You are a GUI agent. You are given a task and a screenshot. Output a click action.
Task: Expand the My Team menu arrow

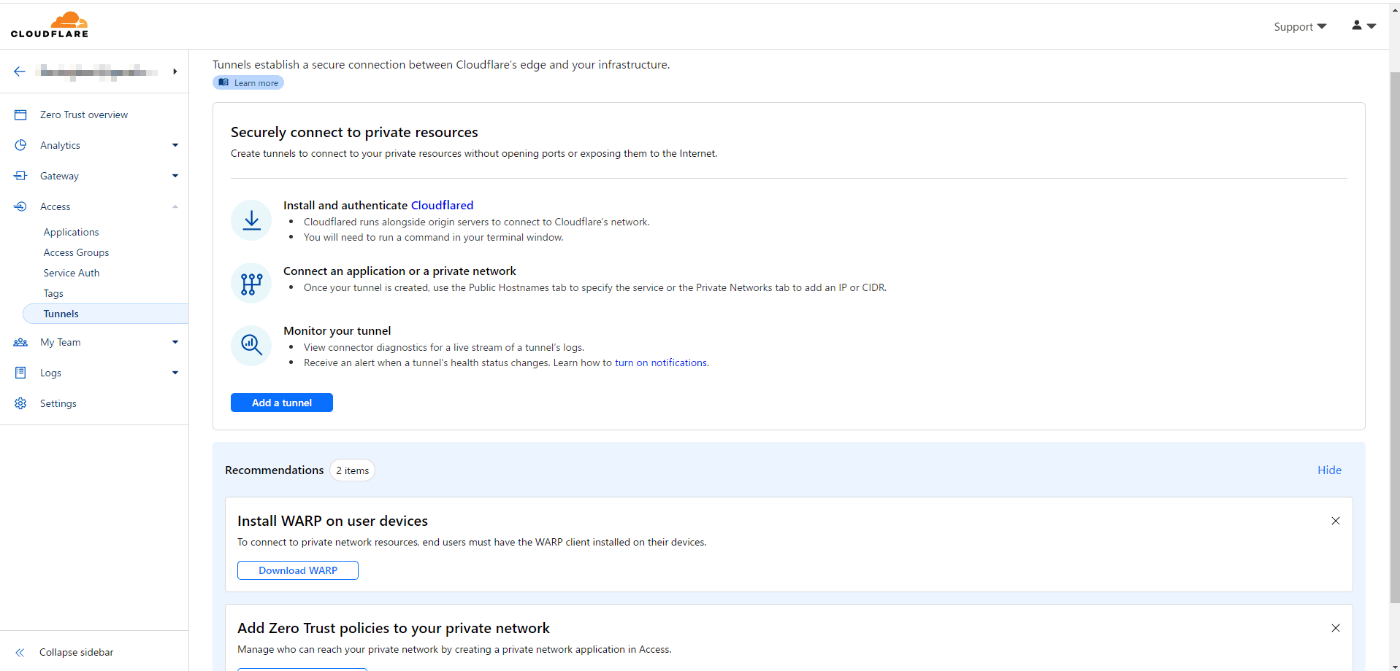(x=175, y=342)
